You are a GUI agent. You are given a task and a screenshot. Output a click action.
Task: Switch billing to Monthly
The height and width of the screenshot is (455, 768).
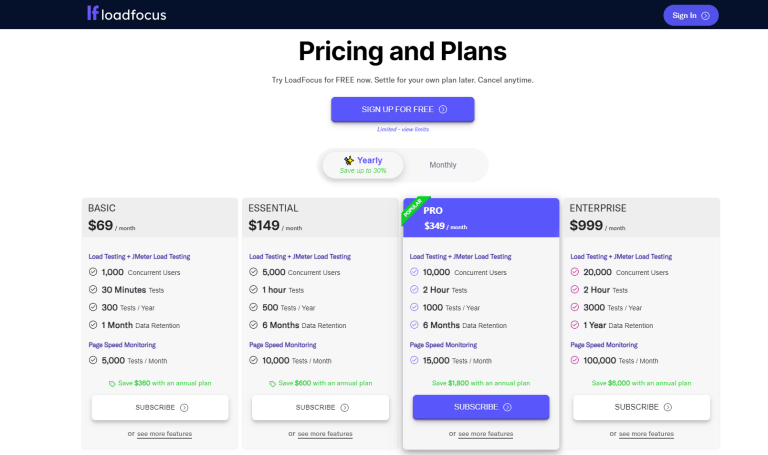point(443,165)
